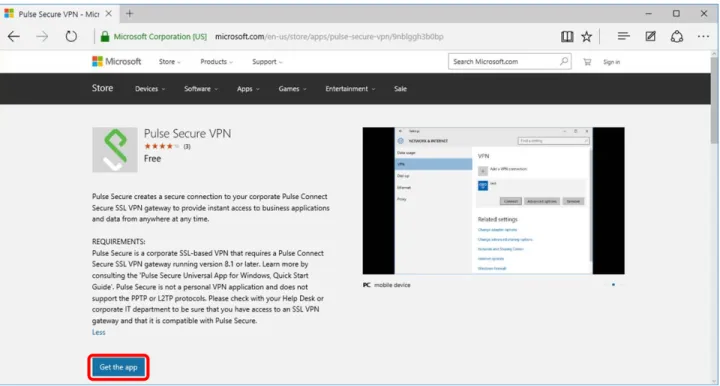The height and width of the screenshot is (386, 720).
Task: Click the Store heading in dark bar
Action: click(102, 88)
